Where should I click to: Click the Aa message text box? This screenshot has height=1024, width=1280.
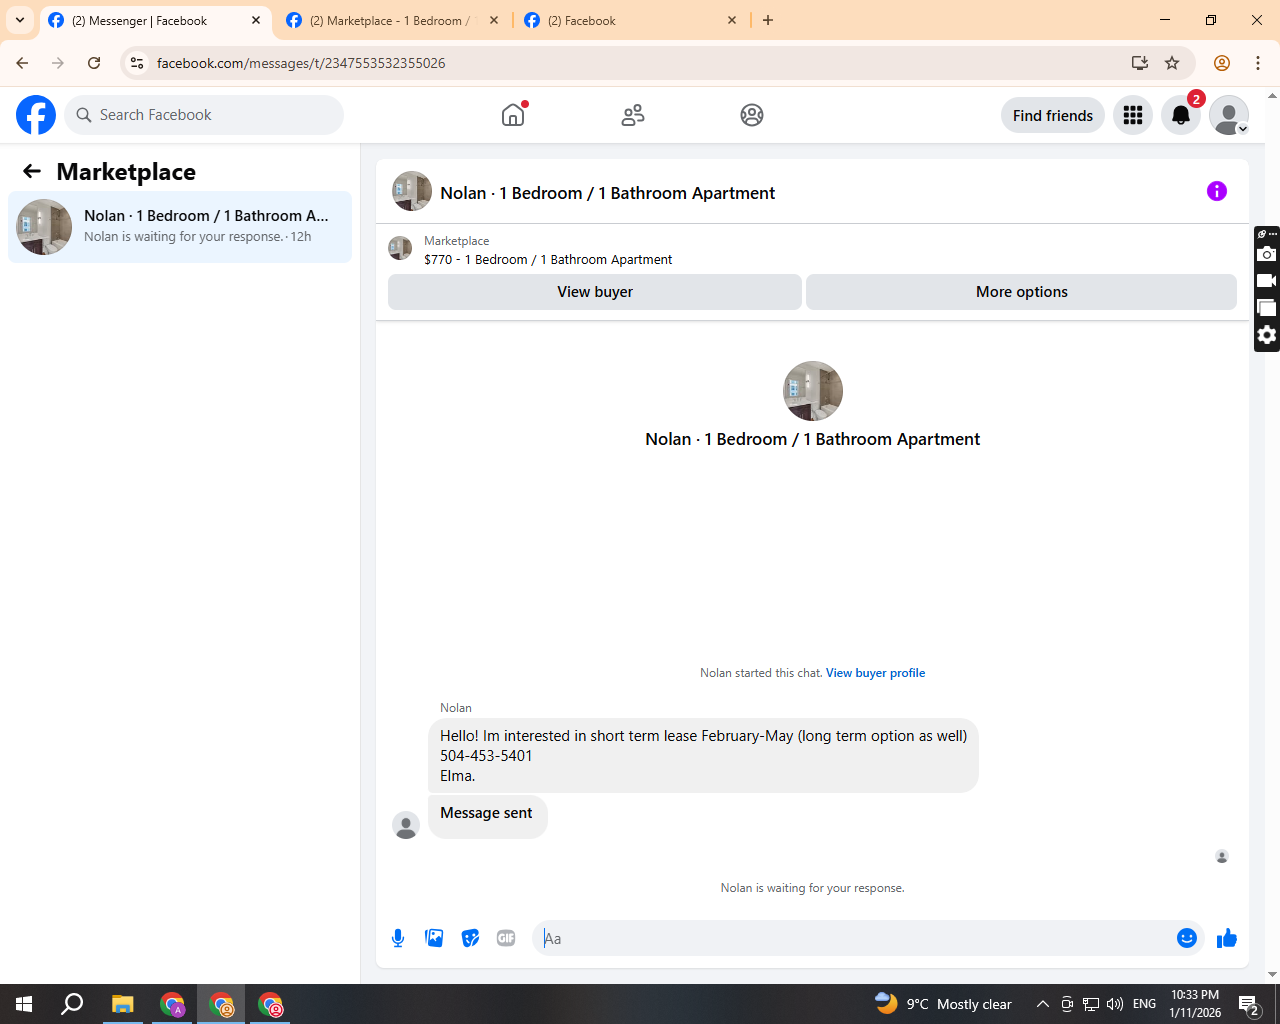pos(855,938)
